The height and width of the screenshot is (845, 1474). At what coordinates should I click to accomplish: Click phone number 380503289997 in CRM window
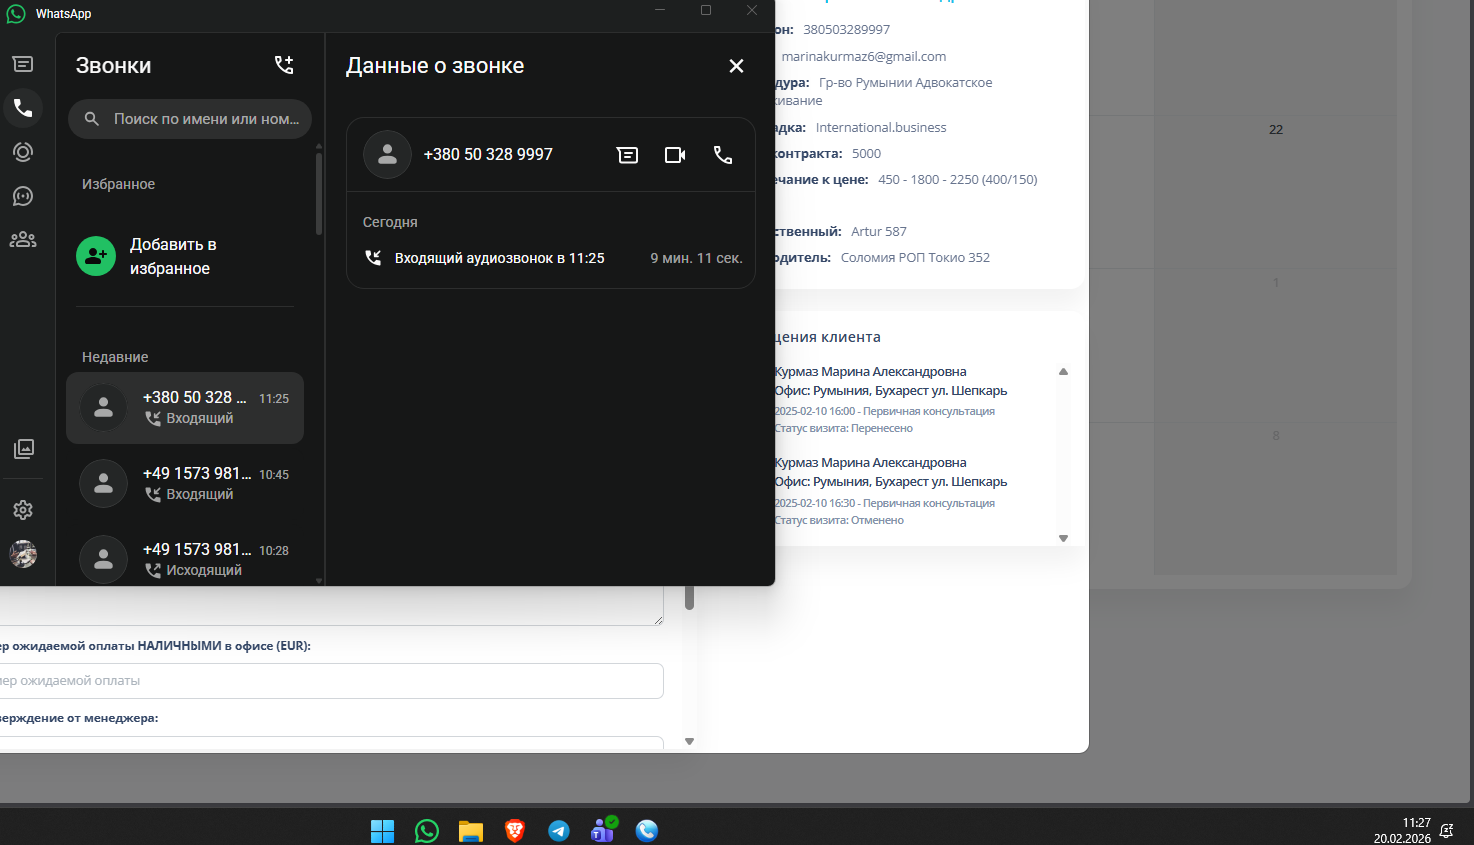(846, 29)
